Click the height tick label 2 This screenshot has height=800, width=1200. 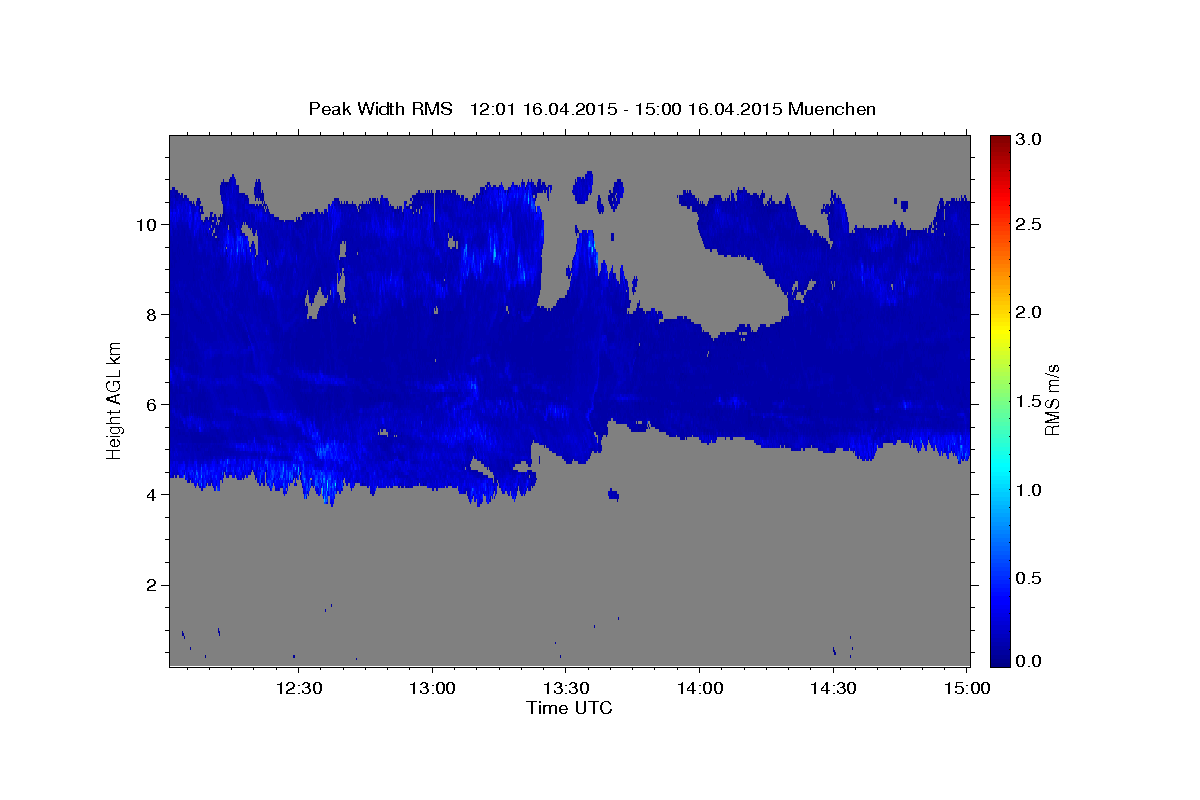pos(153,585)
